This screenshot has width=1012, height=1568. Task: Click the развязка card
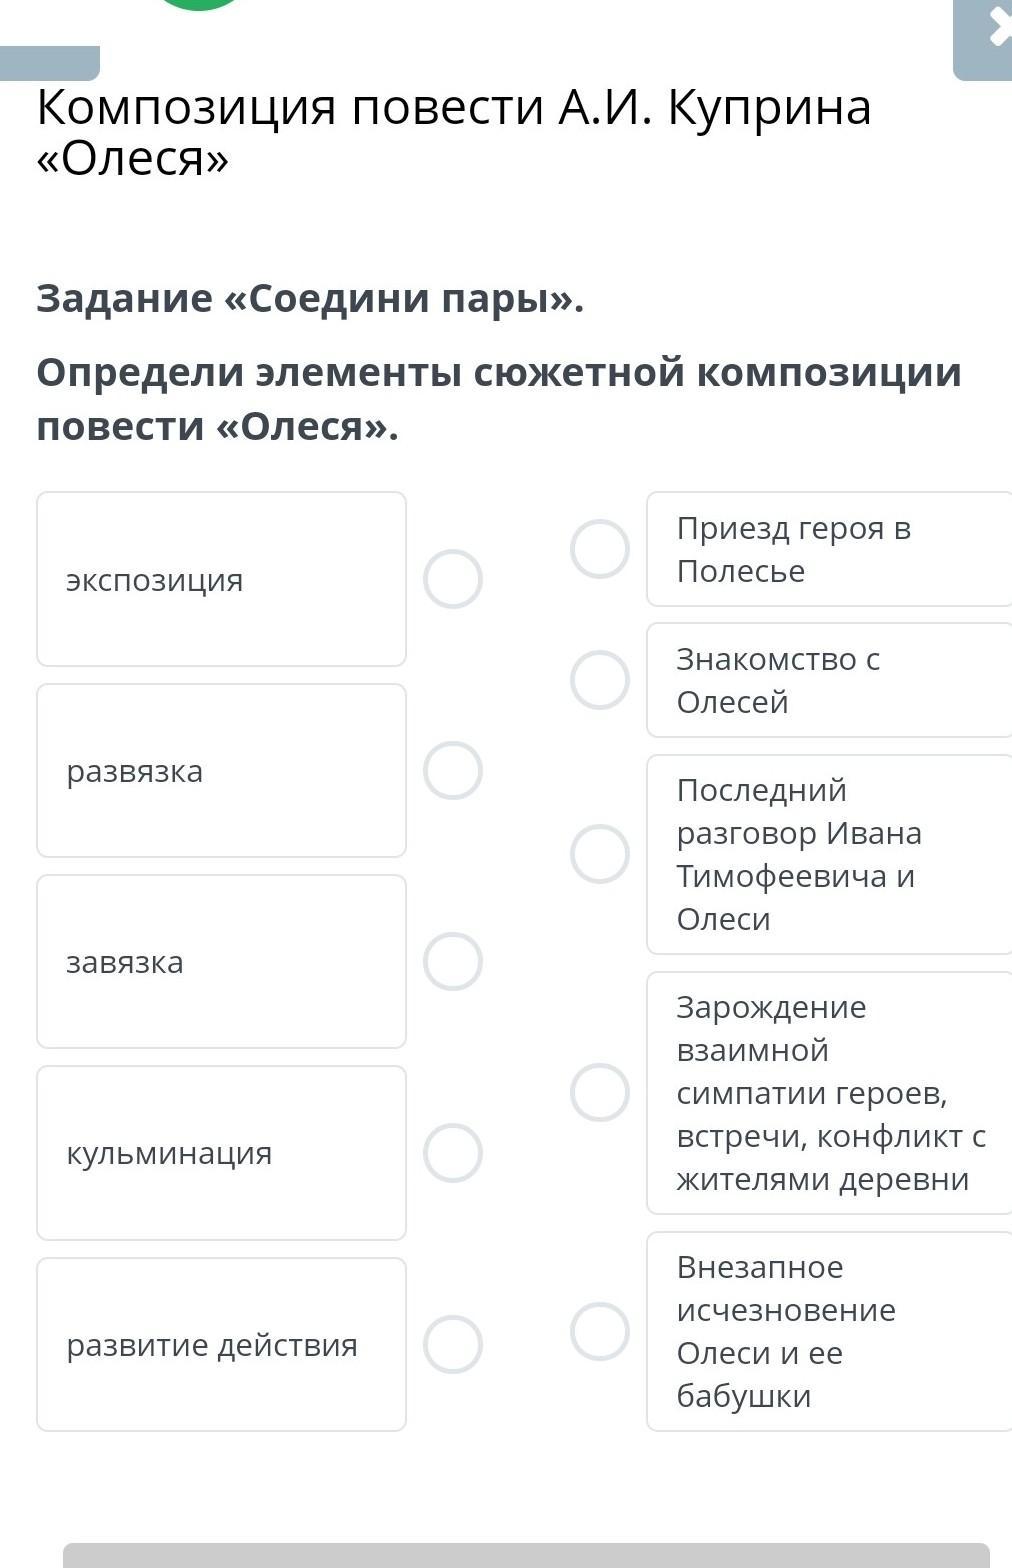click(221, 771)
